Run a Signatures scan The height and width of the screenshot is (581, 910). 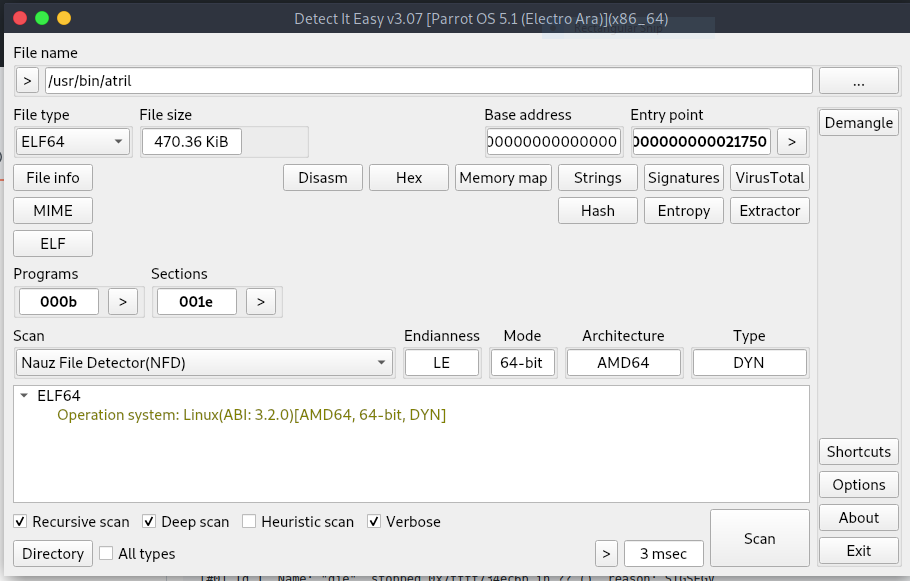pyautogui.click(x=683, y=177)
